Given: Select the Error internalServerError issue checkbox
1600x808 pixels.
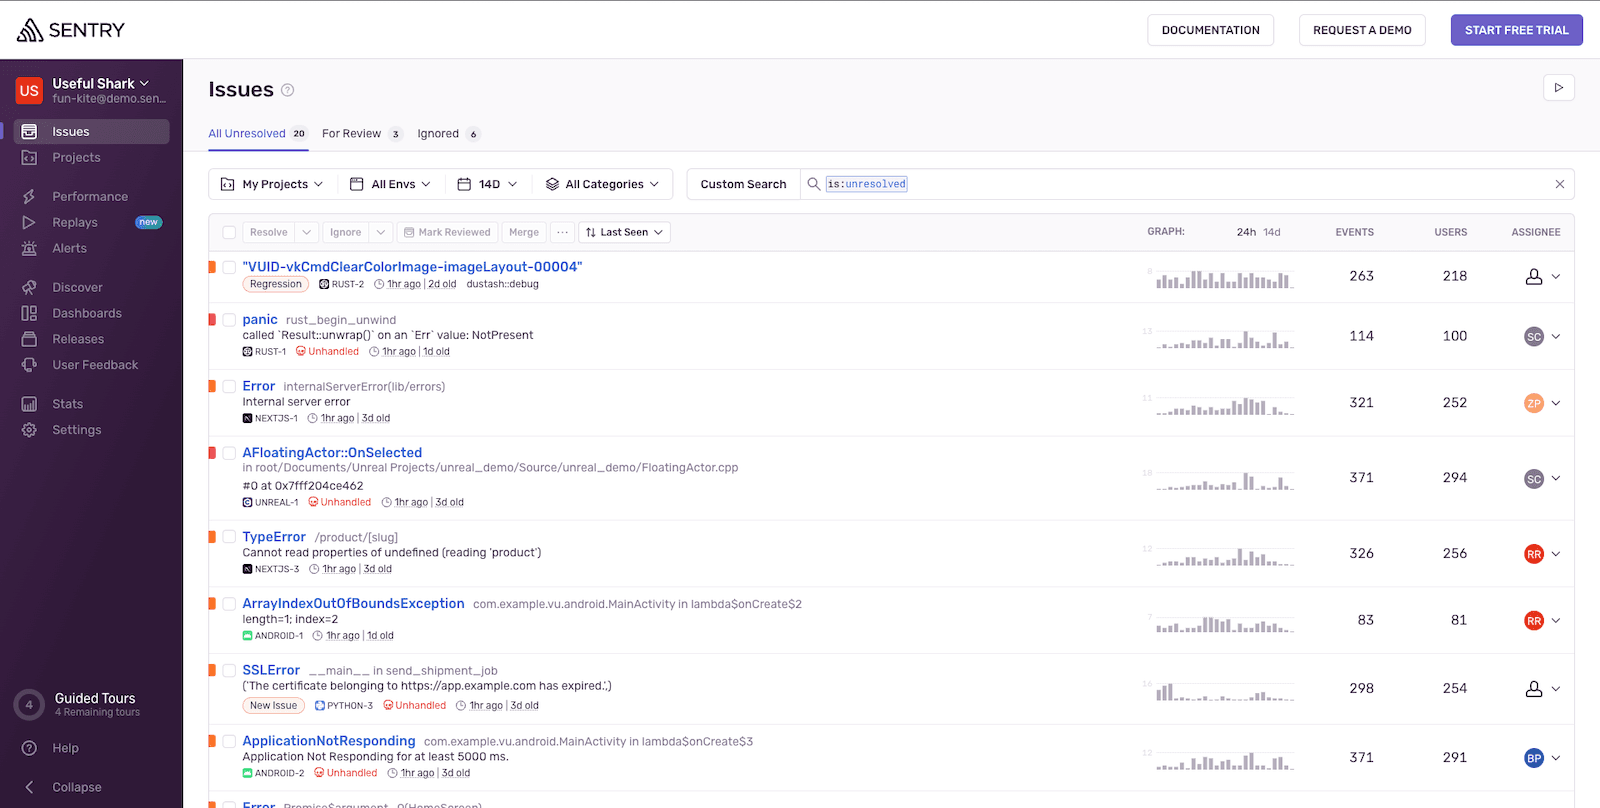Looking at the screenshot, I should click(x=229, y=387).
